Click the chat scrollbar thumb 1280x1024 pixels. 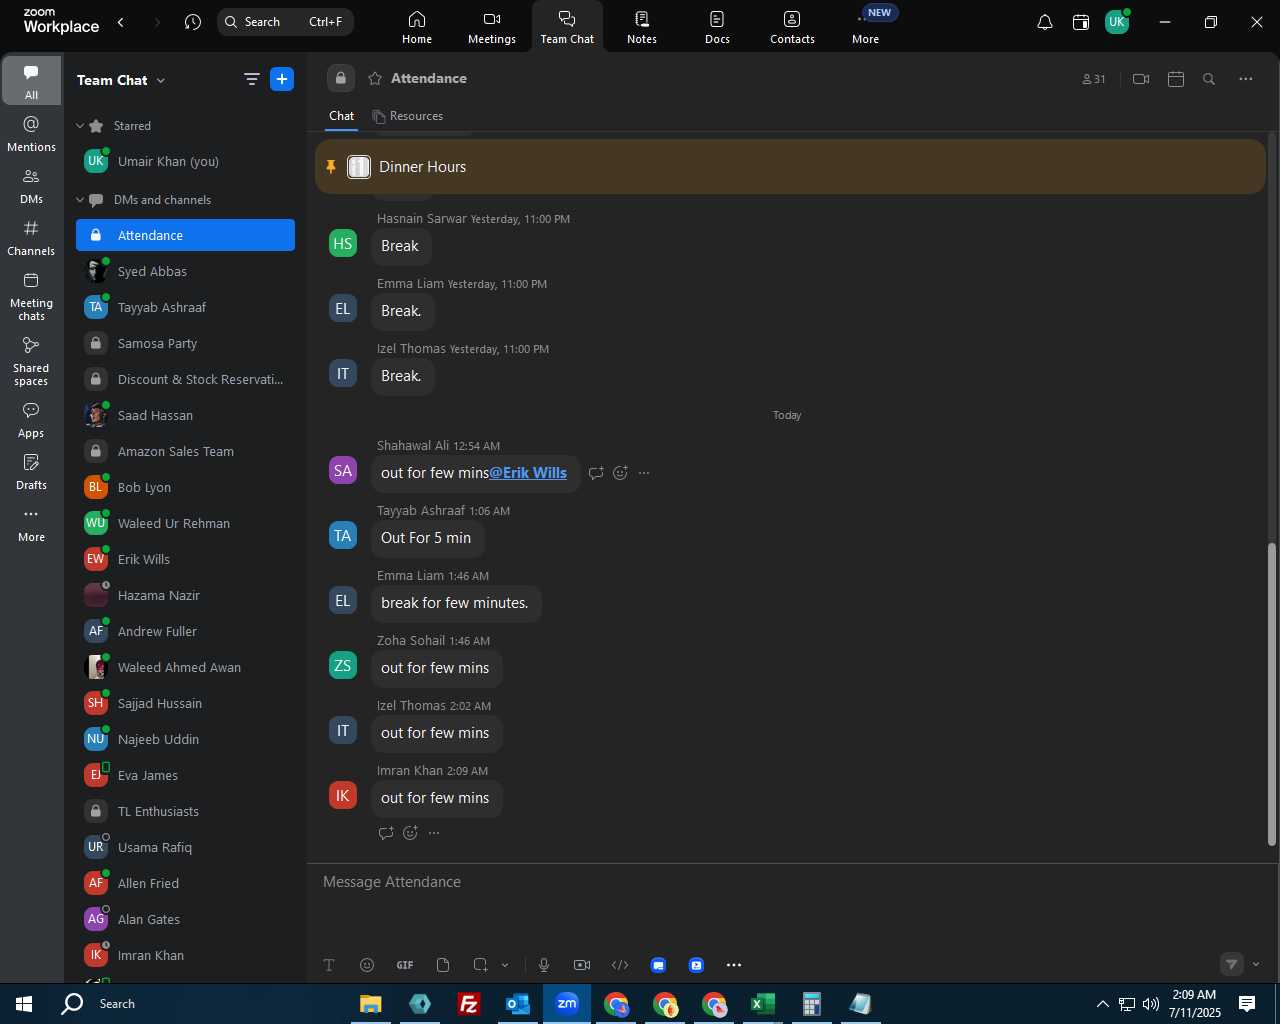[x=1272, y=694]
